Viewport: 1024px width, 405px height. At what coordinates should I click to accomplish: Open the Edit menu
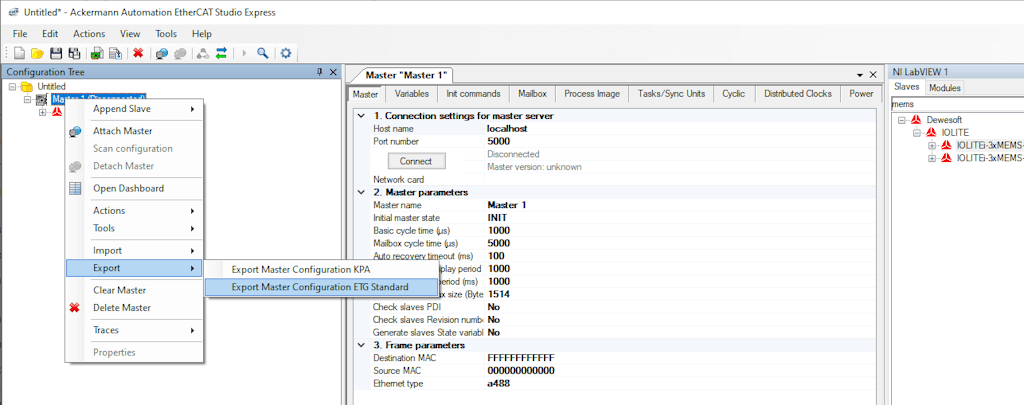50,33
